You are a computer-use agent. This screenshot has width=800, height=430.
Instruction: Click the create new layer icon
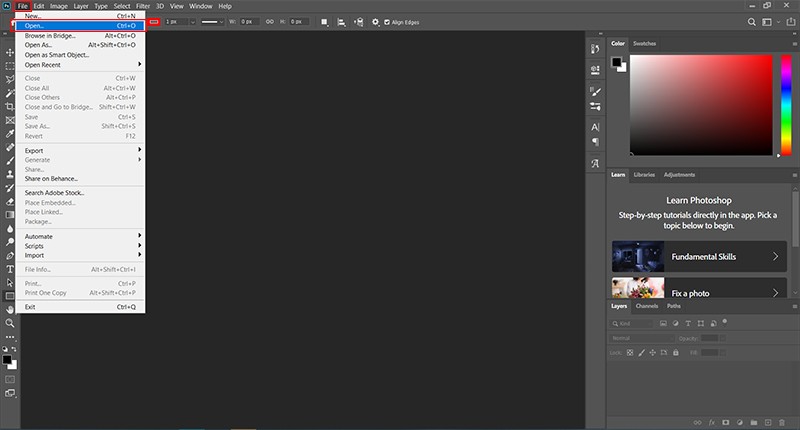pyautogui.click(x=767, y=422)
